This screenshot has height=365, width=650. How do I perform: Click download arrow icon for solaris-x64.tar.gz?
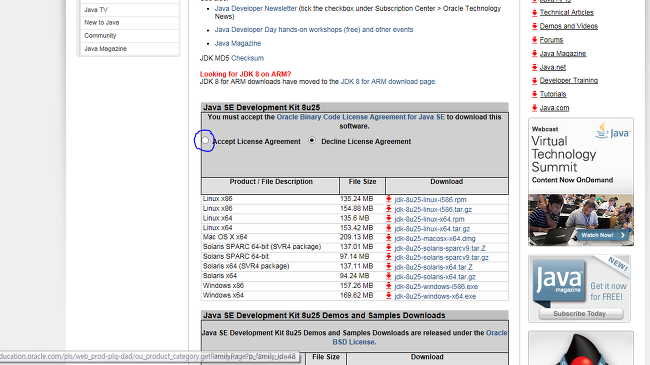pyautogui.click(x=388, y=276)
